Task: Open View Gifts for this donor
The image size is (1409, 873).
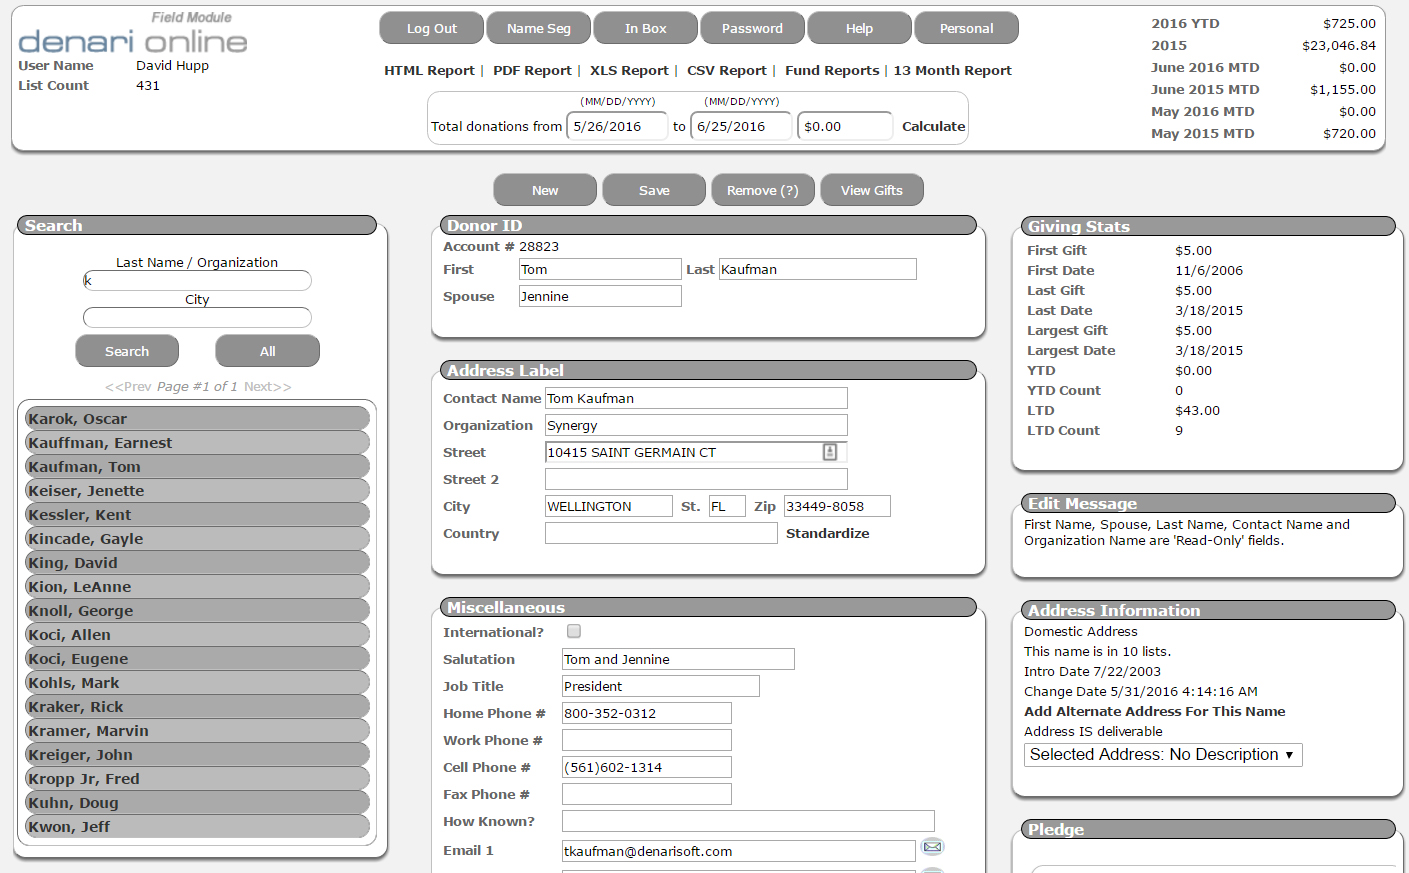Action: 872,190
